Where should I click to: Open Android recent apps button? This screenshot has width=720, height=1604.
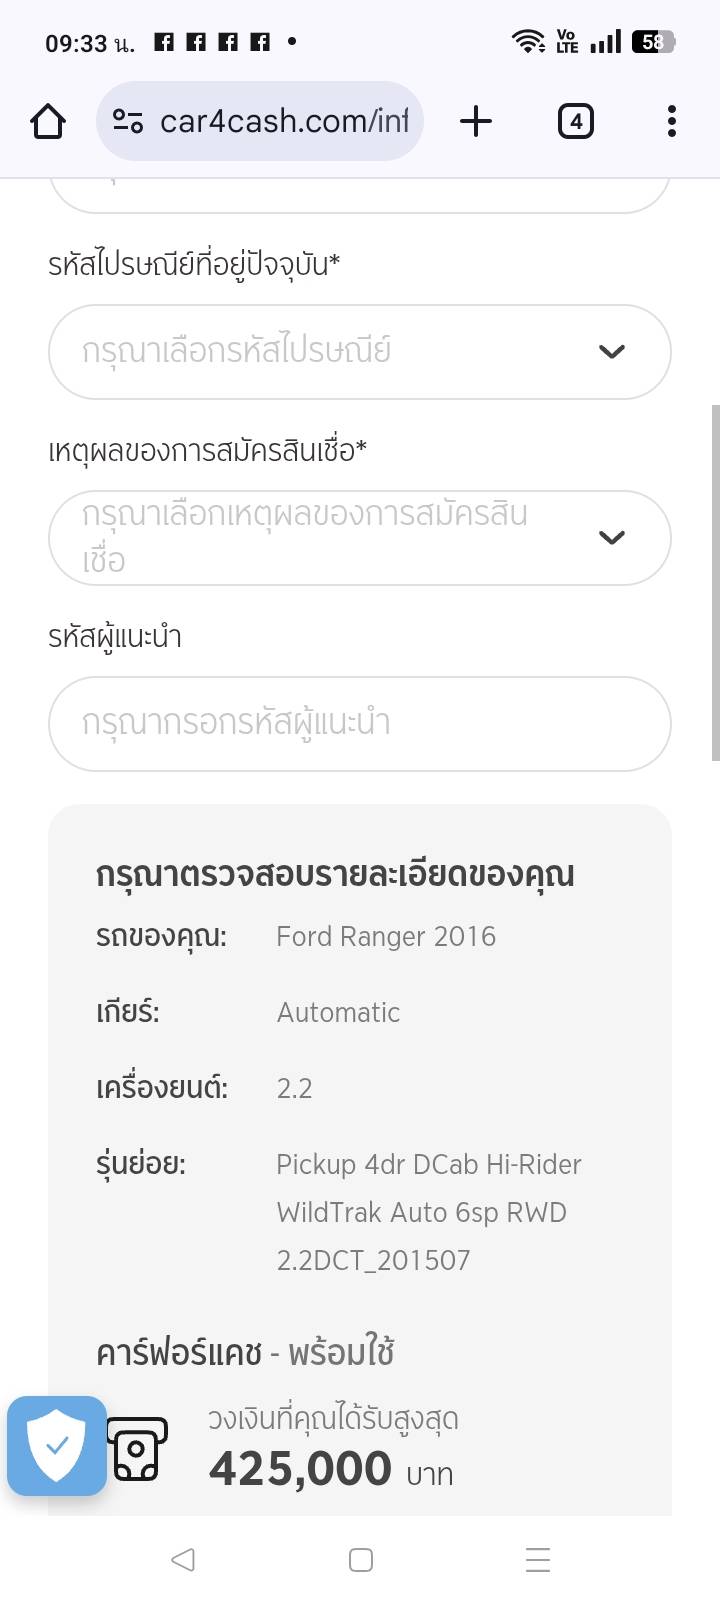click(537, 1560)
